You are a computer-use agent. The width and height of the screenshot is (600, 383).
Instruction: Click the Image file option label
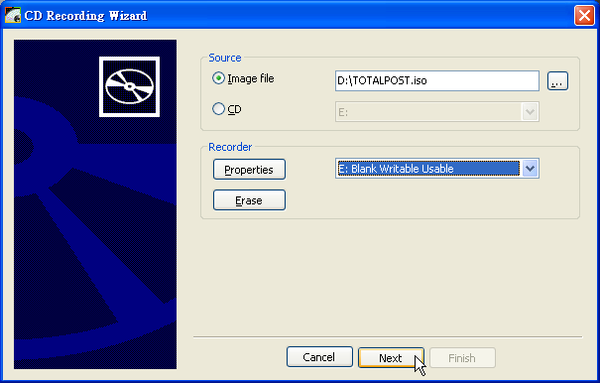tap(251, 78)
